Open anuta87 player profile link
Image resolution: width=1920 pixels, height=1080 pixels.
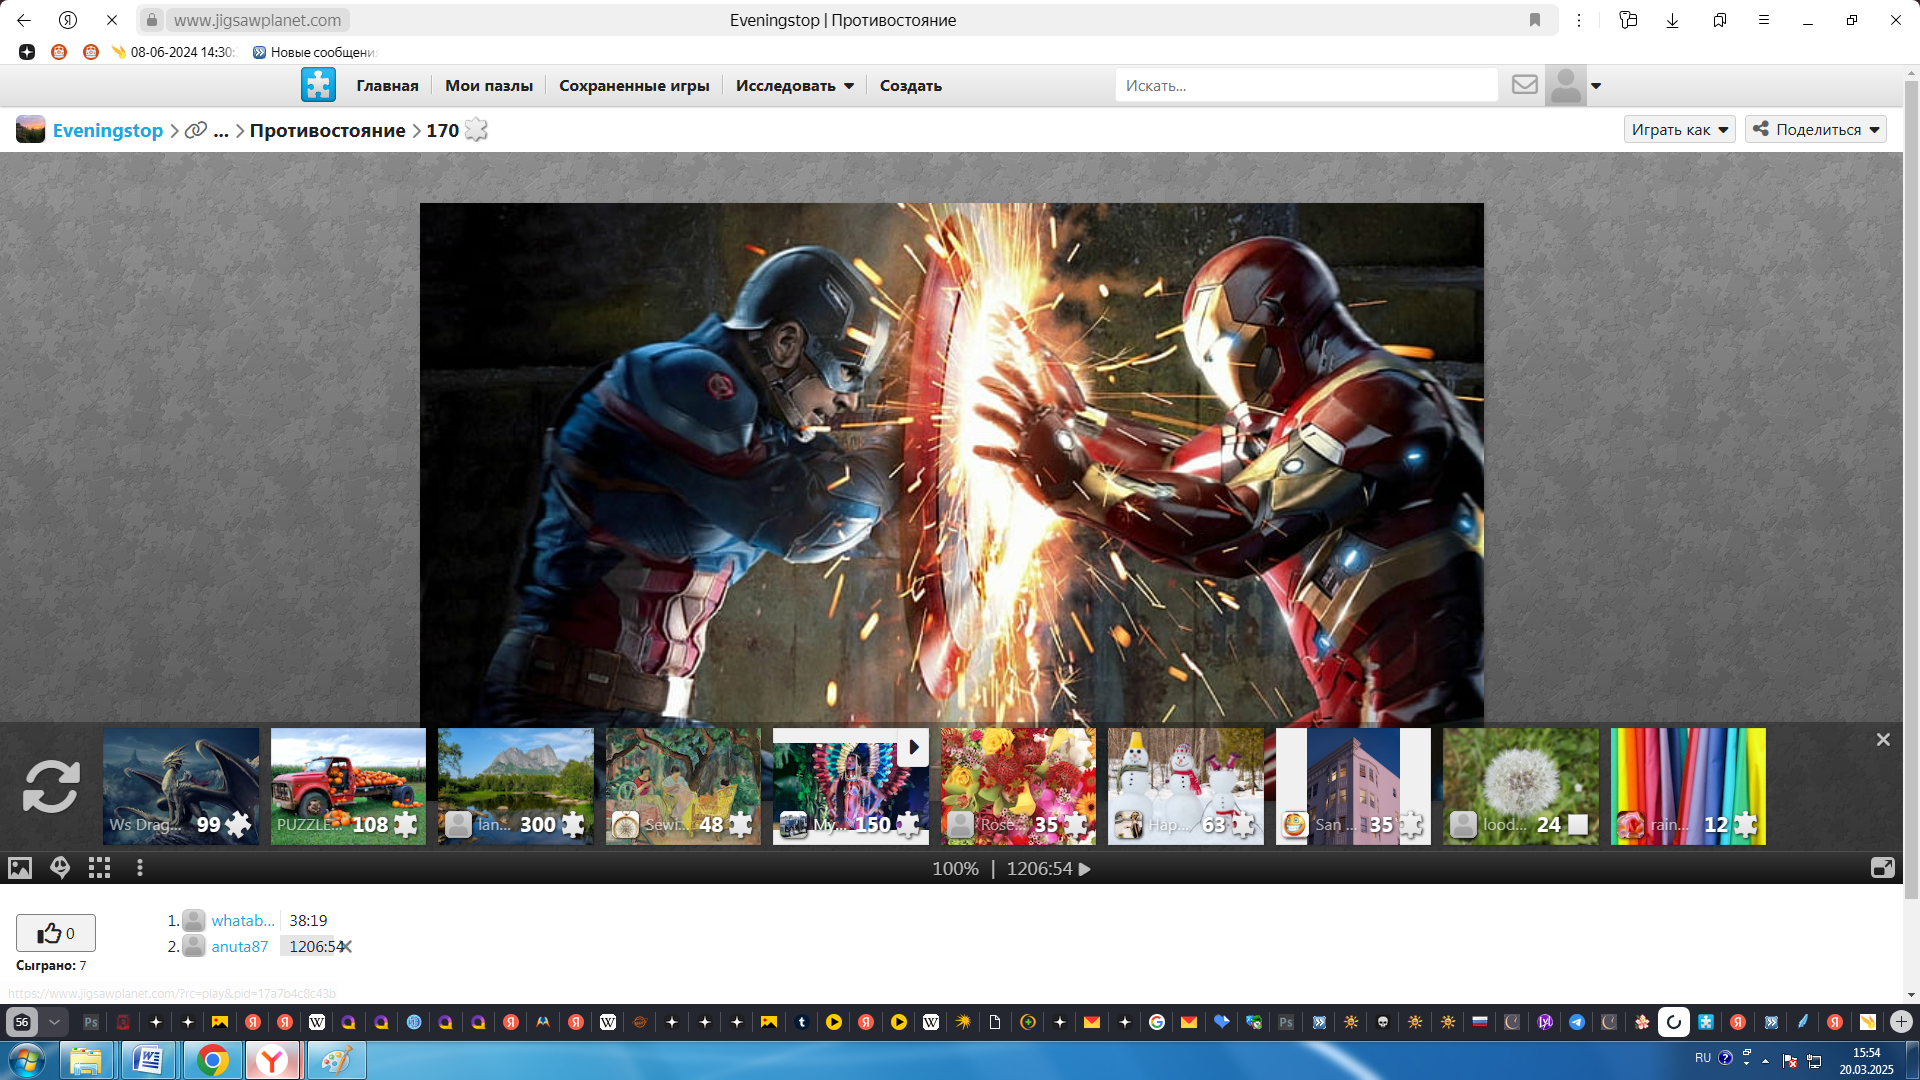pyautogui.click(x=239, y=946)
